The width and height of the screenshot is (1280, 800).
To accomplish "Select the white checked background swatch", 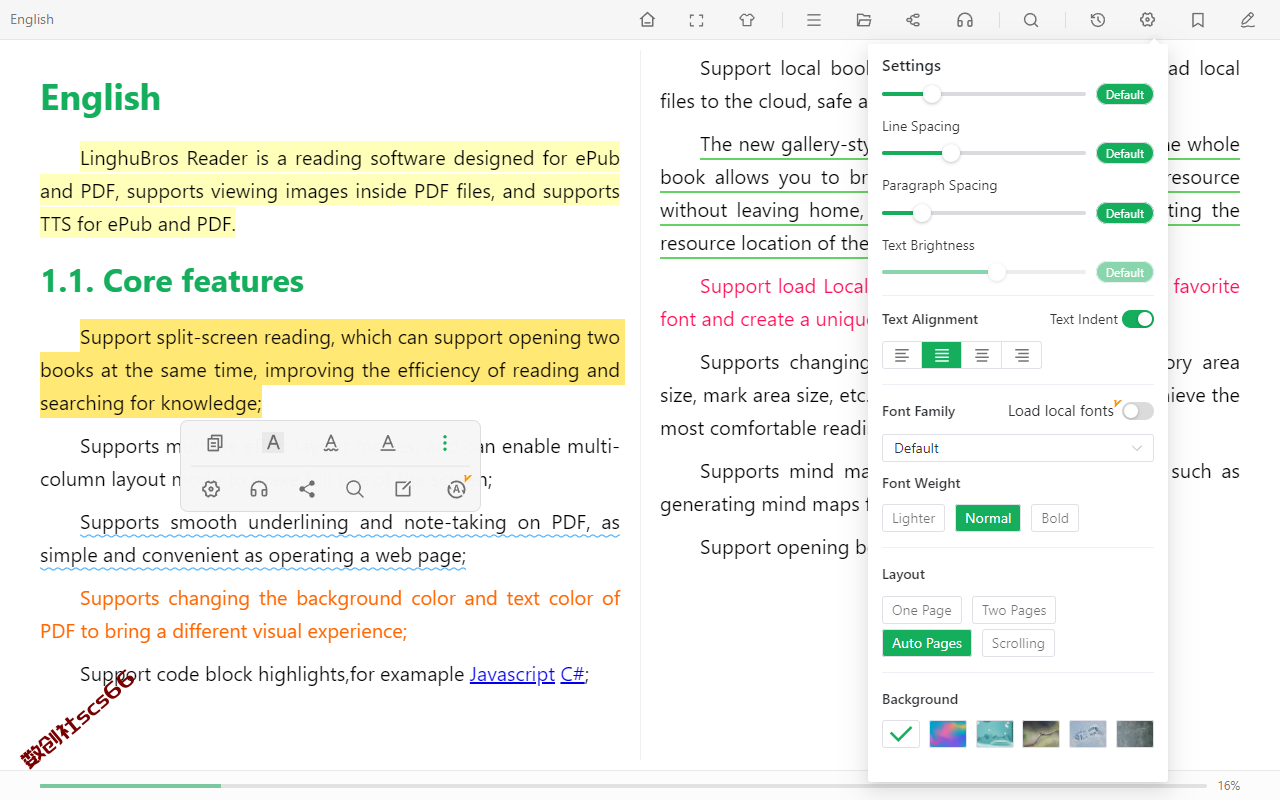I will pyautogui.click(x=901, y=734).
